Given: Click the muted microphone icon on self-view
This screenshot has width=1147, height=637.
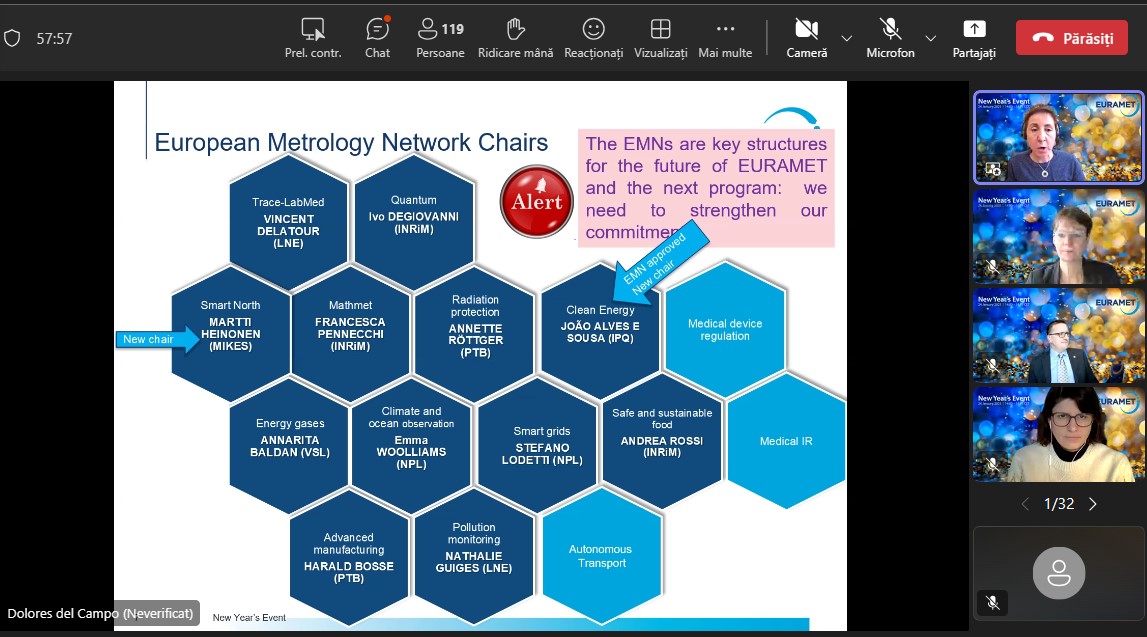Looking at the screenshot, I should tap(992, 602).
